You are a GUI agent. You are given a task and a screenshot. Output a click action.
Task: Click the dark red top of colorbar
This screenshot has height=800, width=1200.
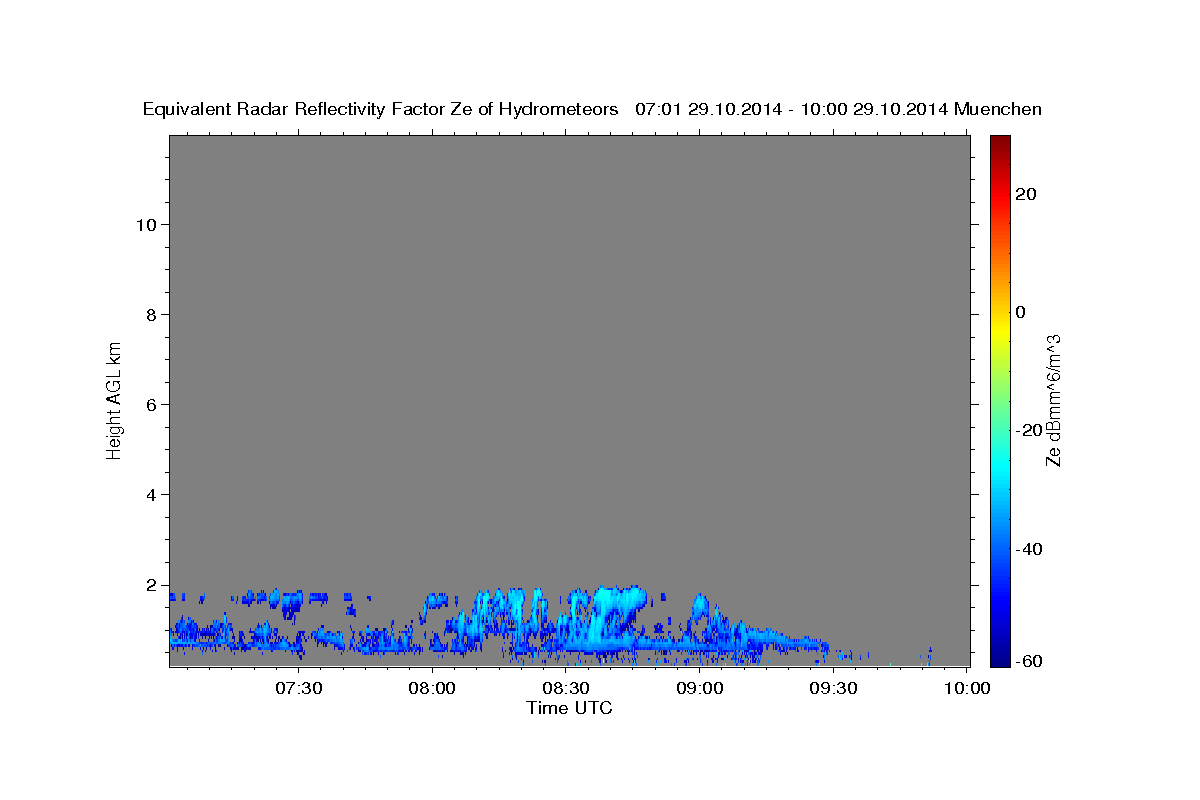click(1000, 142)
